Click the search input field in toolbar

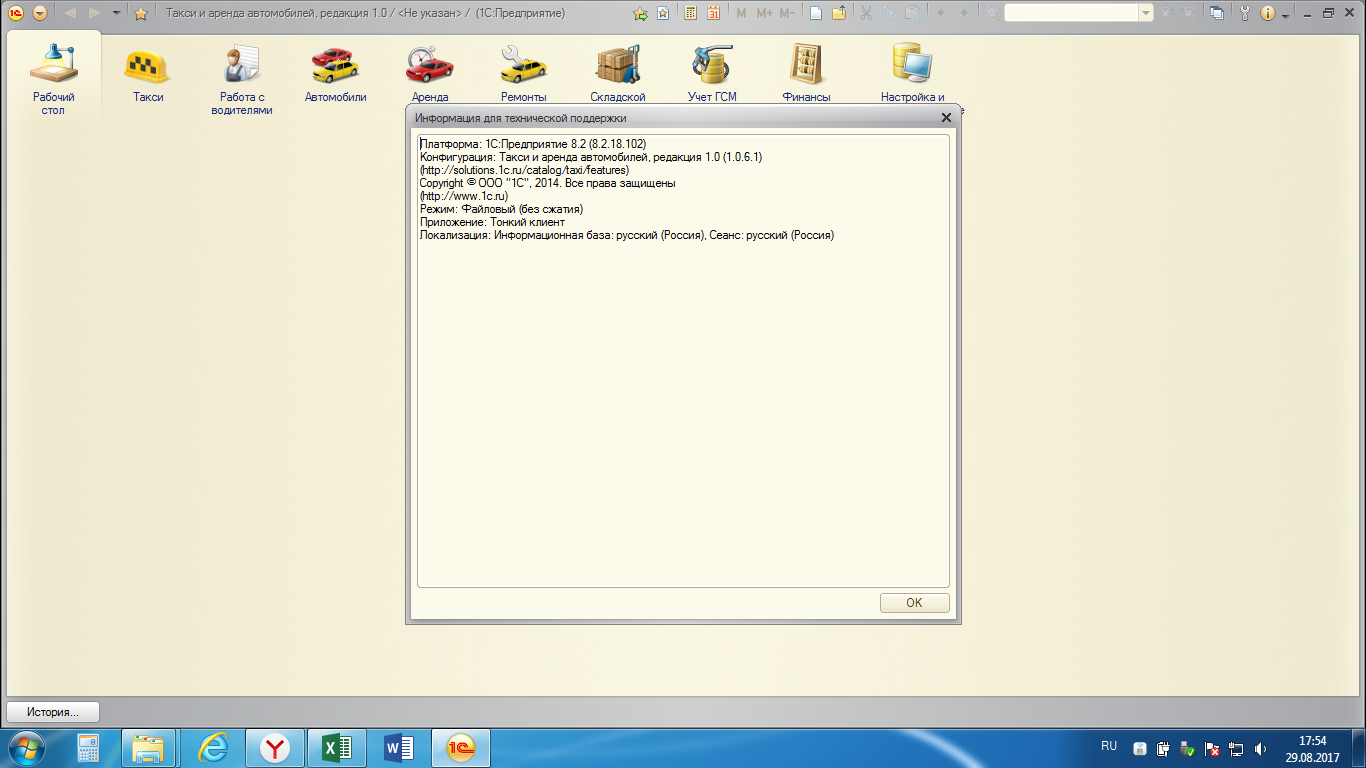1070,13
